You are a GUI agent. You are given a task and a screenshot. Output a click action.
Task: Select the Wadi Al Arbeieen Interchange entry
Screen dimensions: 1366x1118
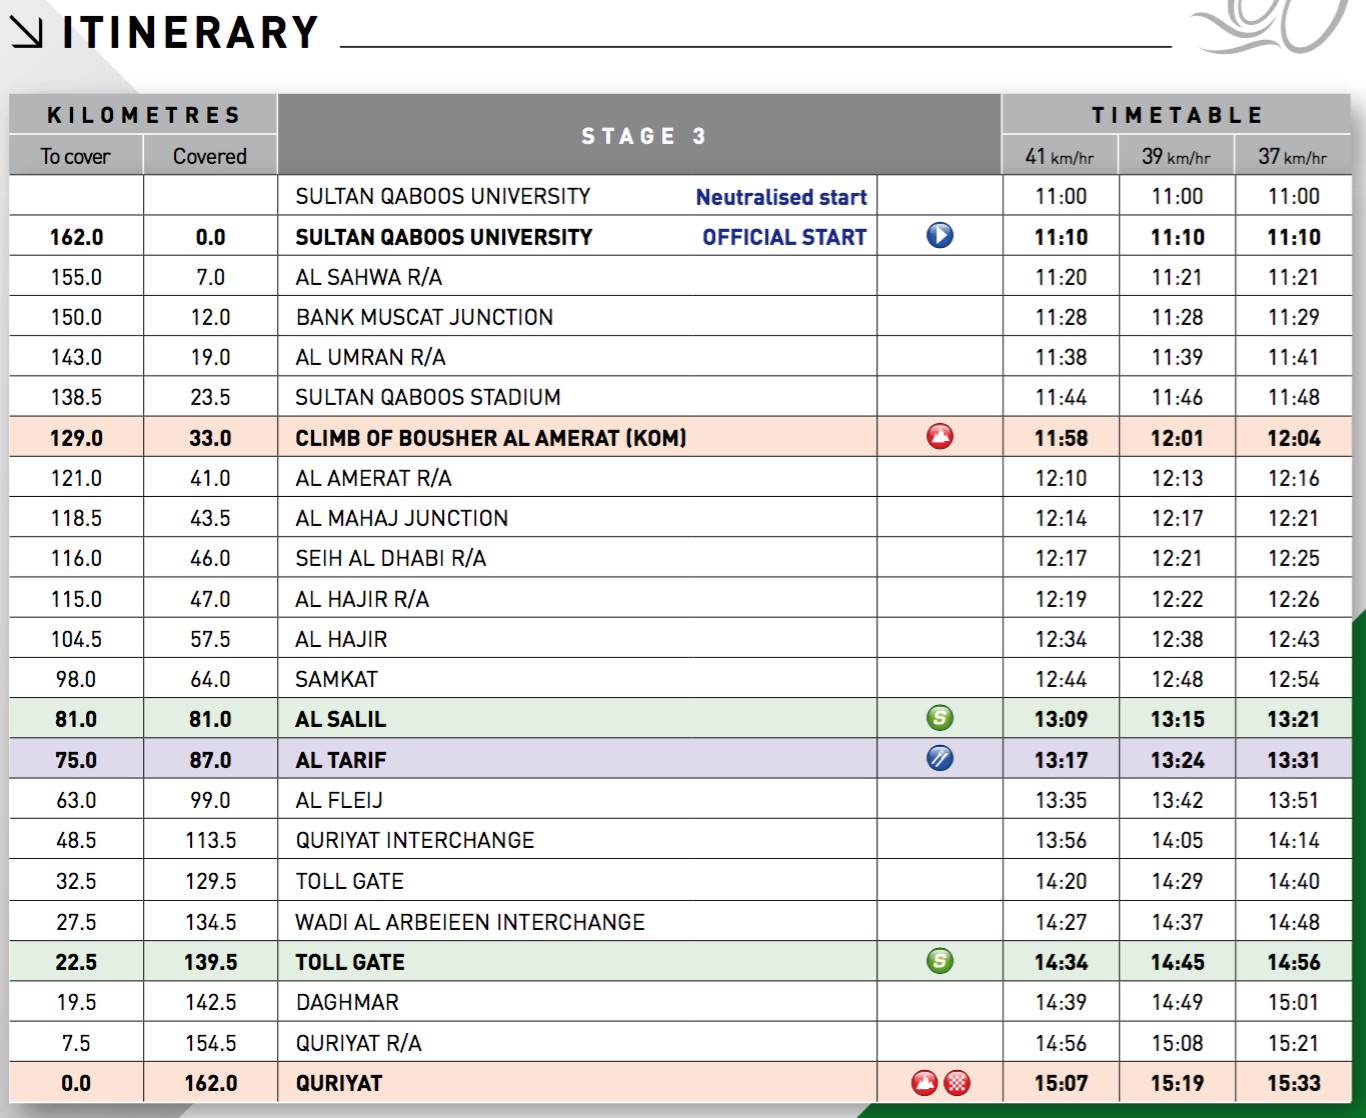(x=470, y=922)
